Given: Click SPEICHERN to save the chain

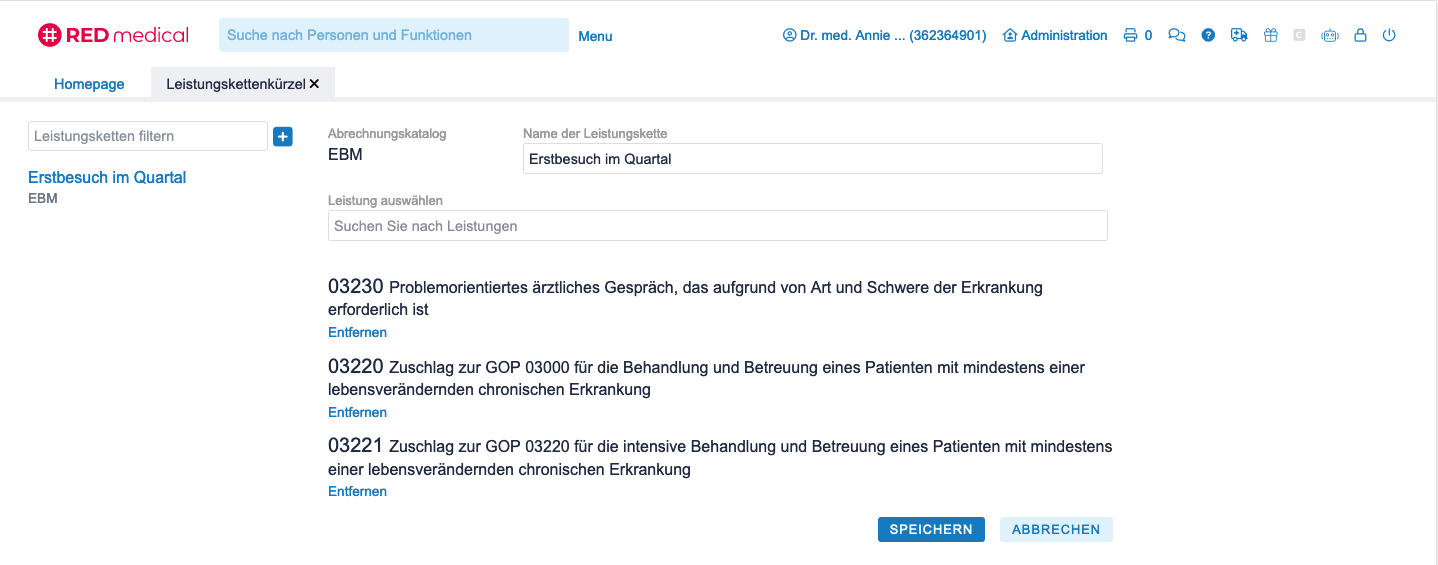Looking at the screenshot, I should click(930, 530).
